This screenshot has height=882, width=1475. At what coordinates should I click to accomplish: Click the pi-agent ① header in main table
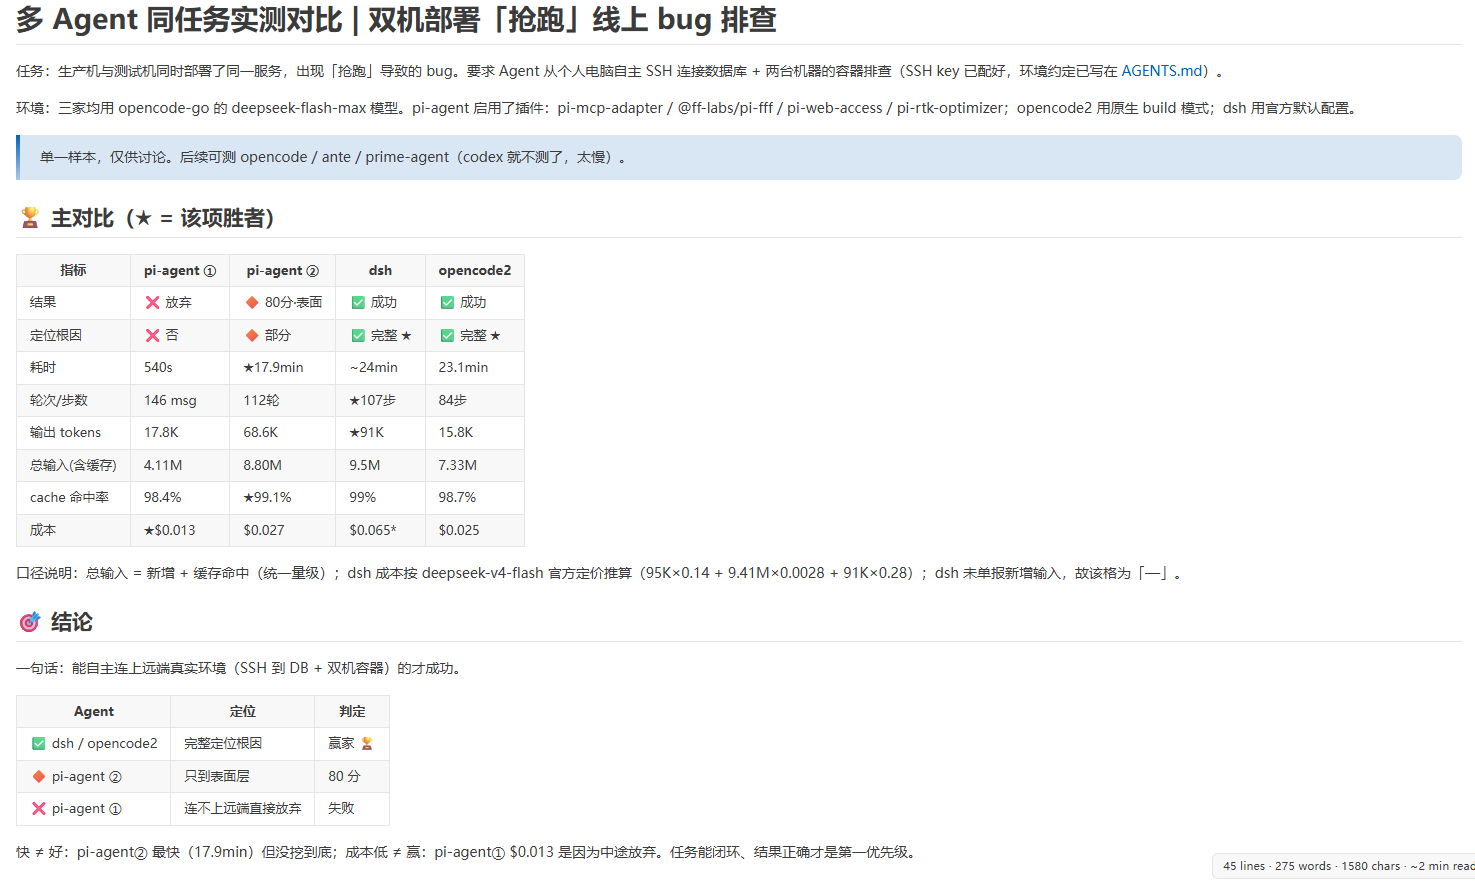coord(180,270)
